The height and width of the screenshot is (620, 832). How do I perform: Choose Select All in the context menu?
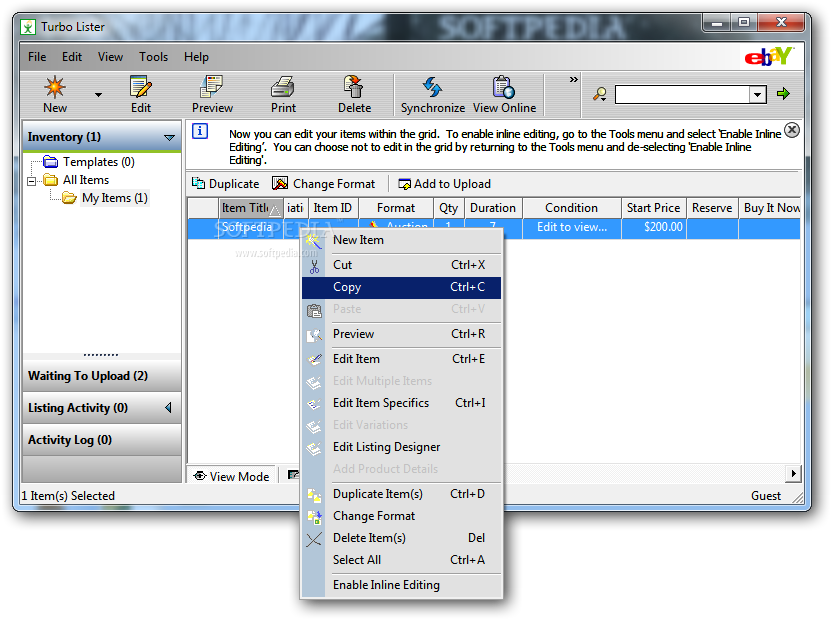tap(402, 560)
